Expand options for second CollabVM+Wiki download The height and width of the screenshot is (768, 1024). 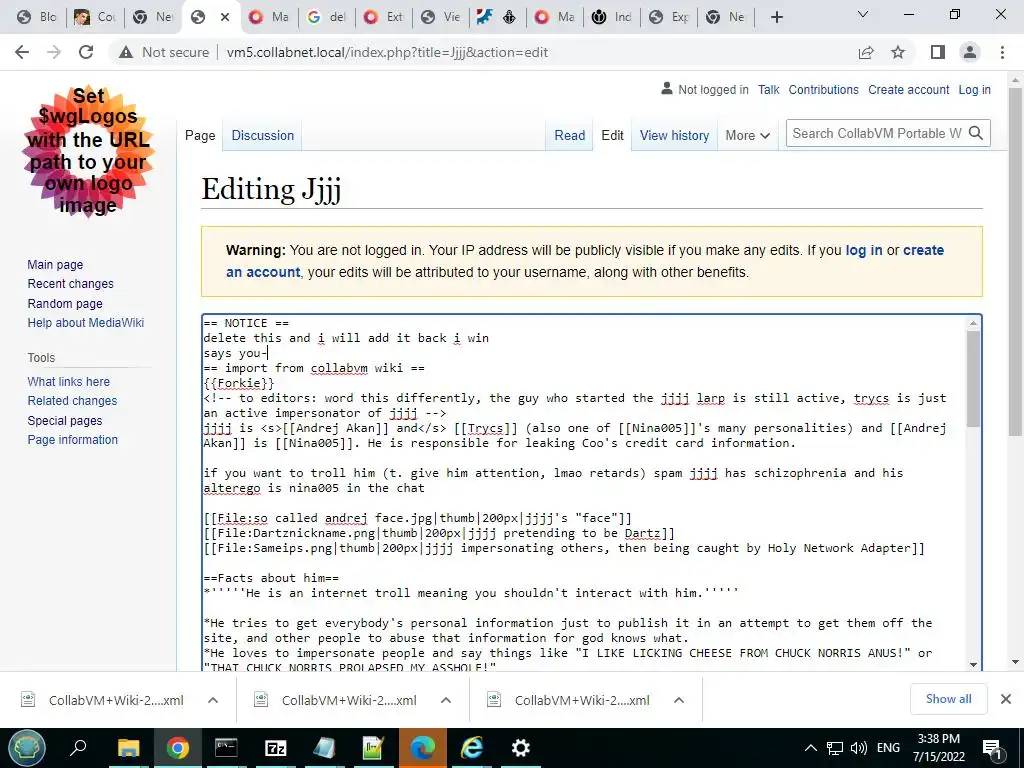446,700
